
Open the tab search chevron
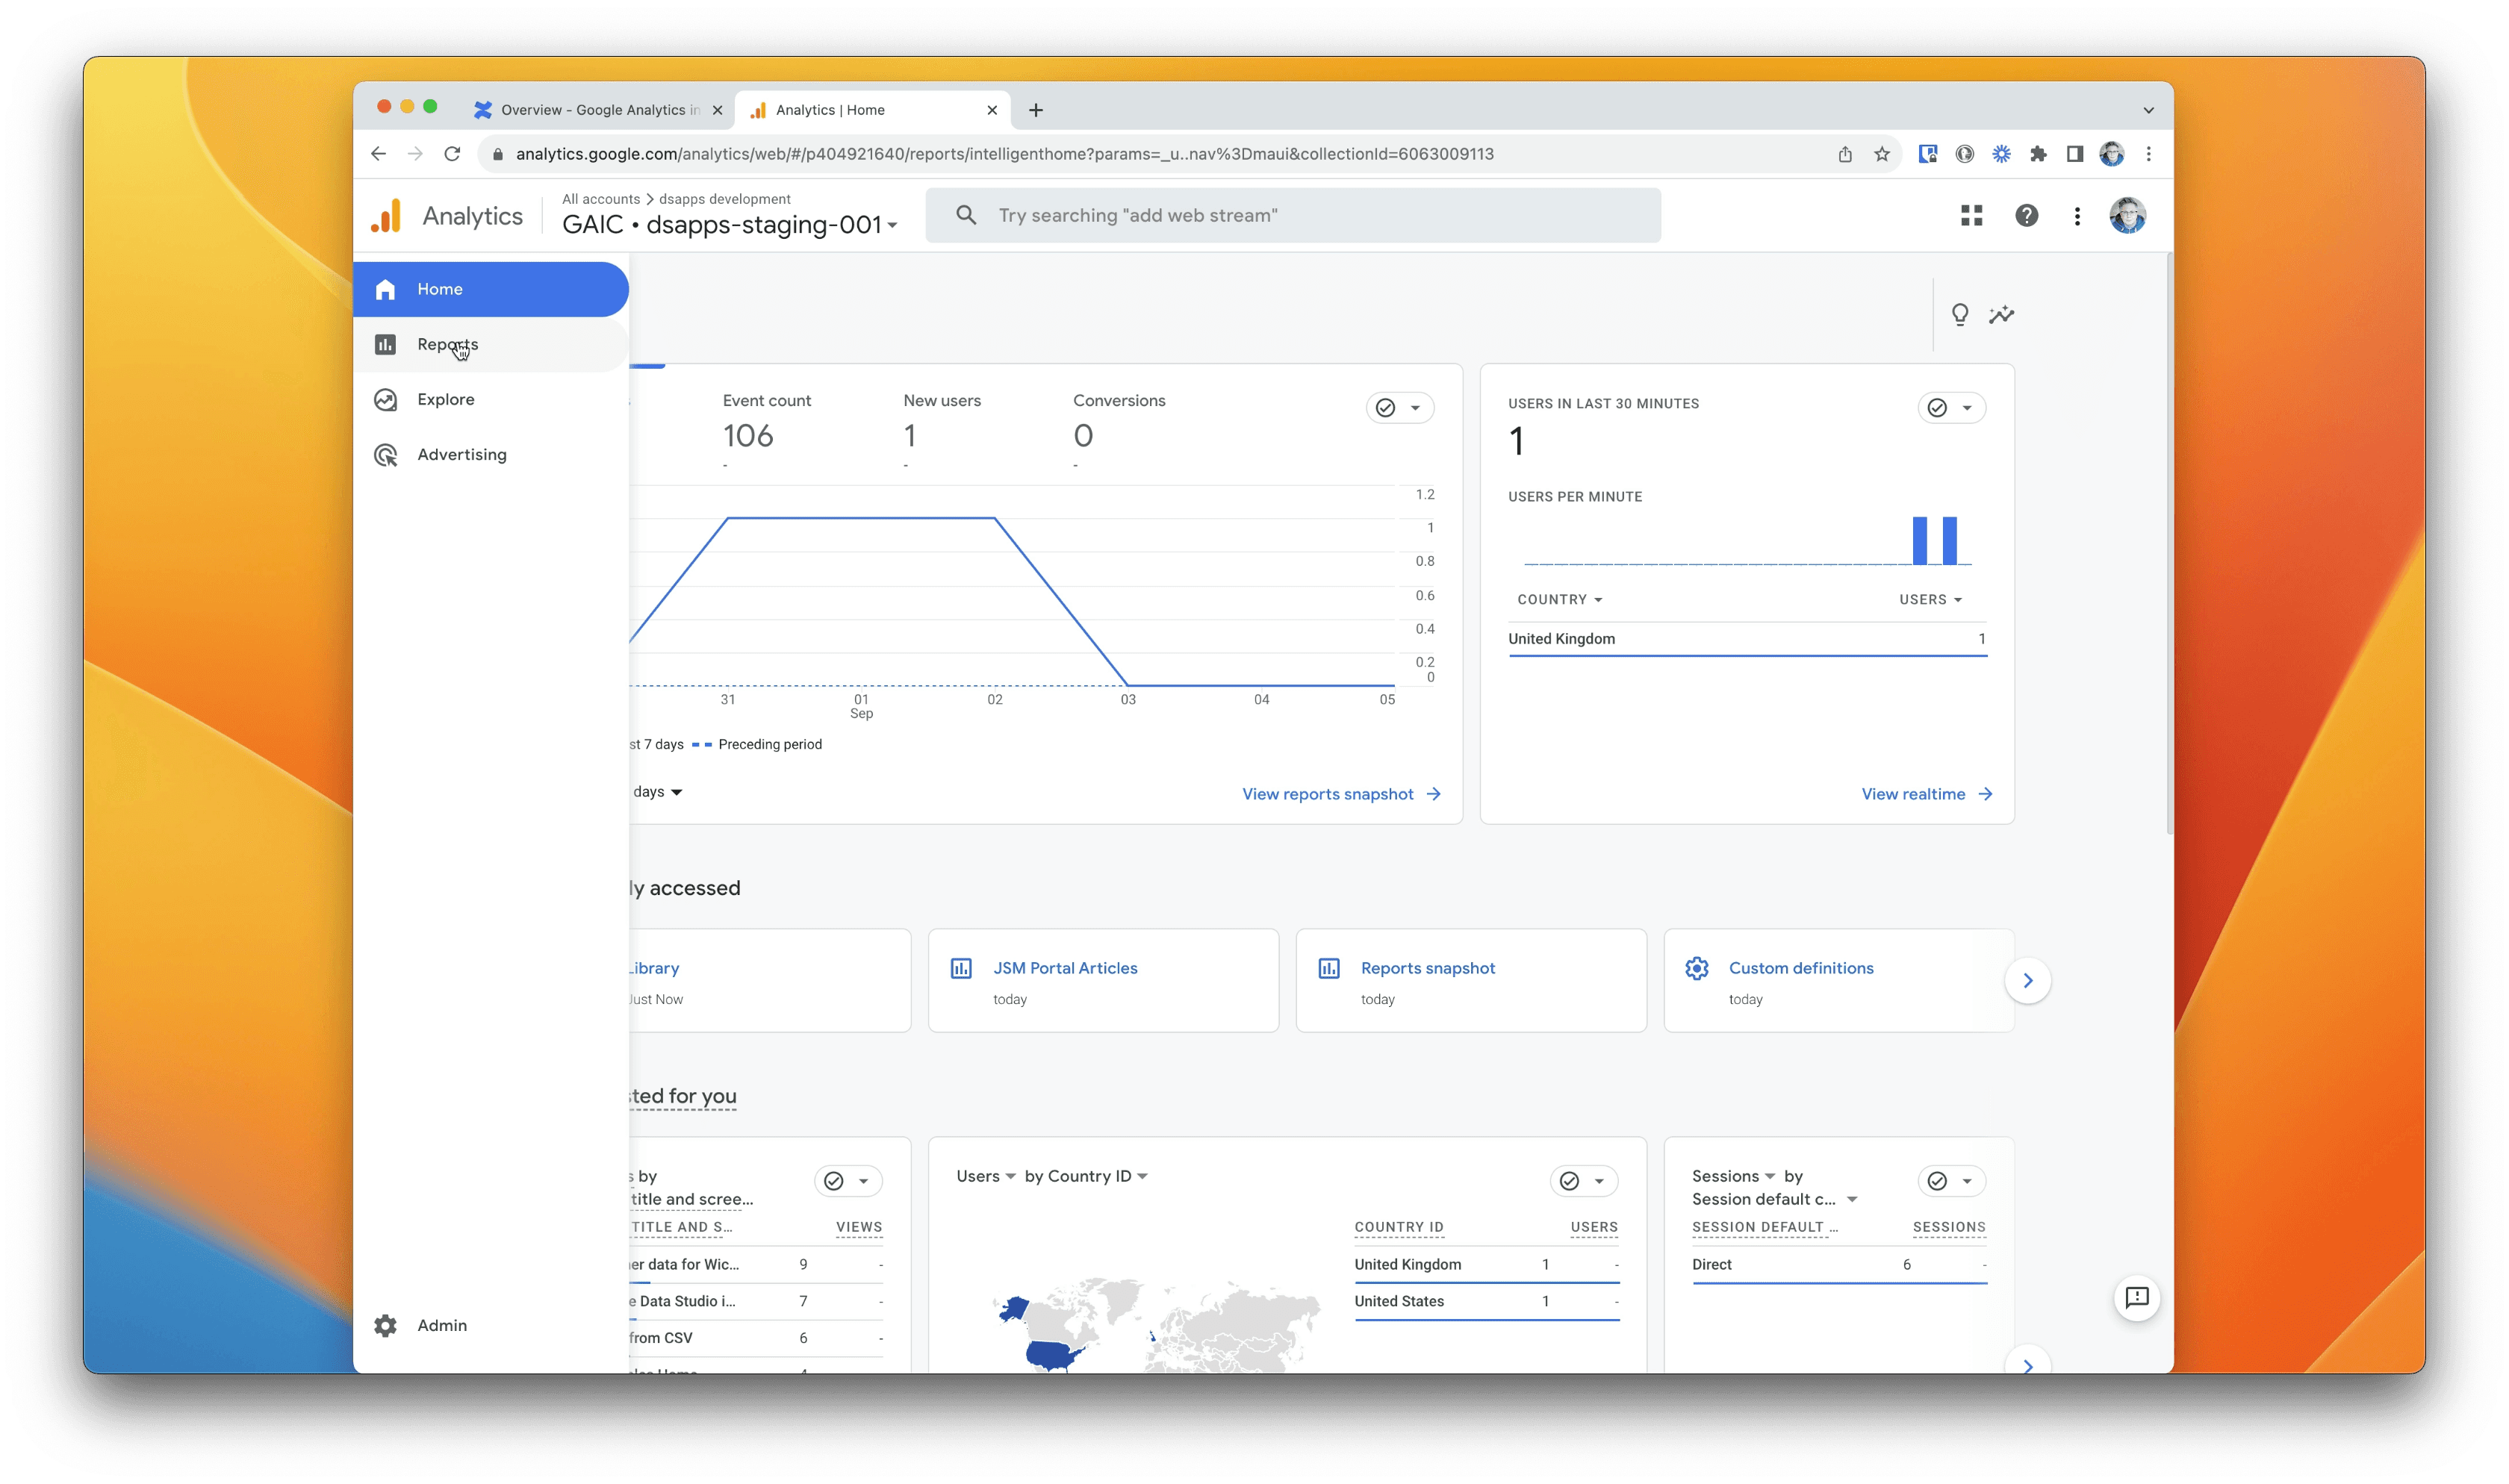2148,110
